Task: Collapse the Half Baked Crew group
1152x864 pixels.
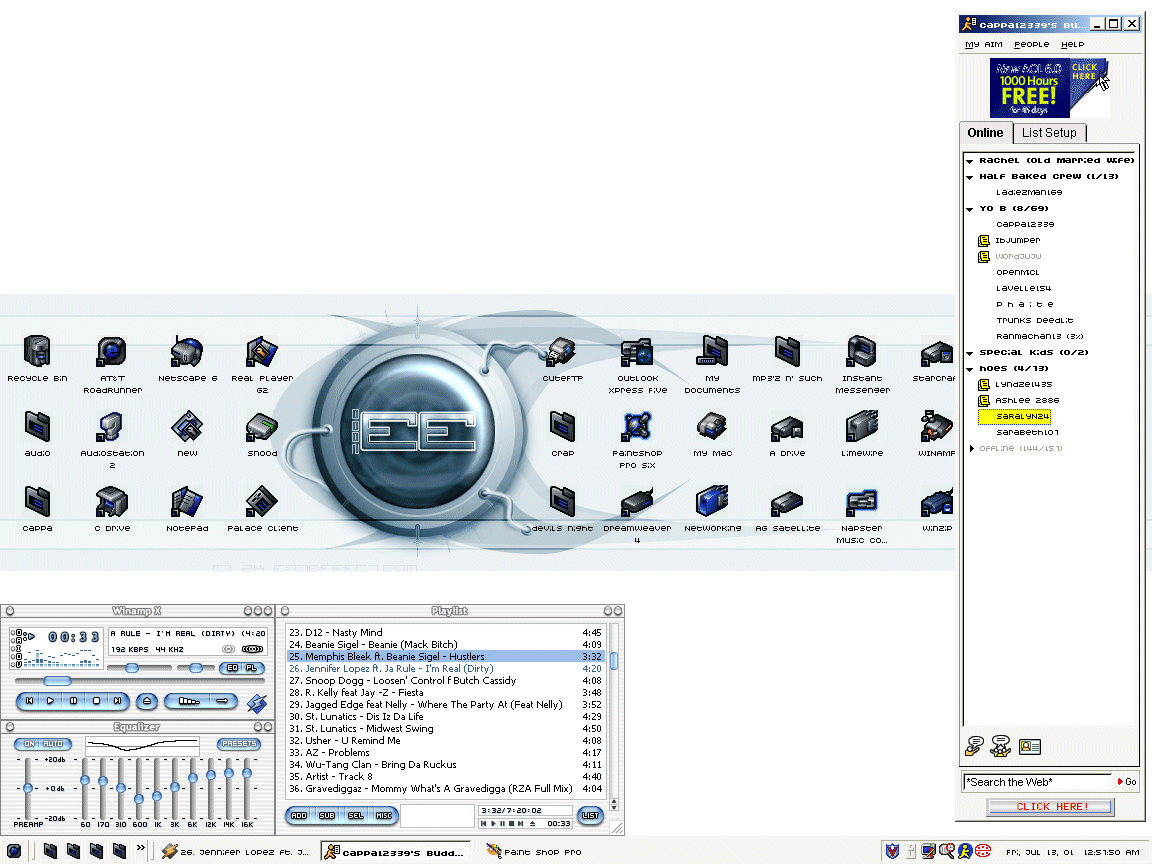Action: pos(970,177)
